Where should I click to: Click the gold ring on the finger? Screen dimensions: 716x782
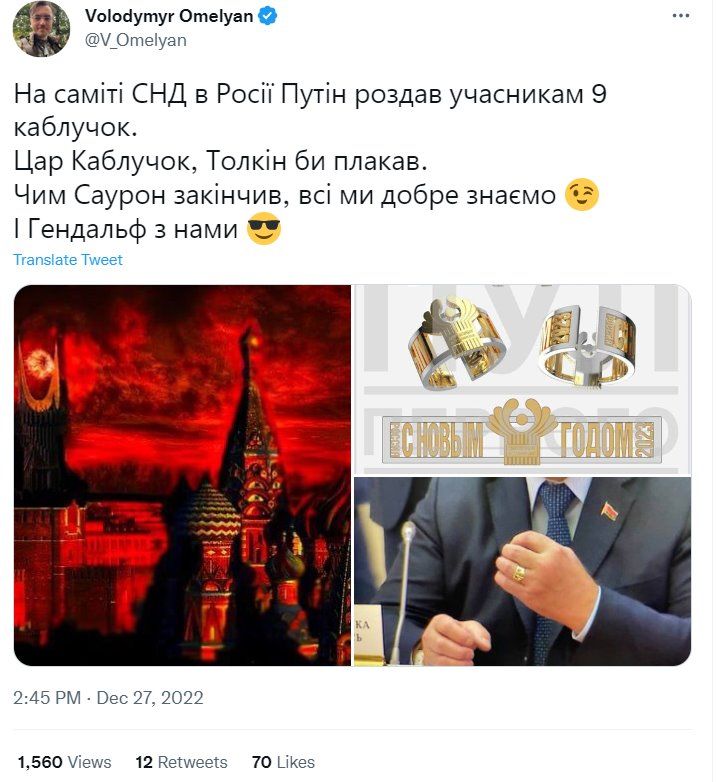tap(519, 574)
